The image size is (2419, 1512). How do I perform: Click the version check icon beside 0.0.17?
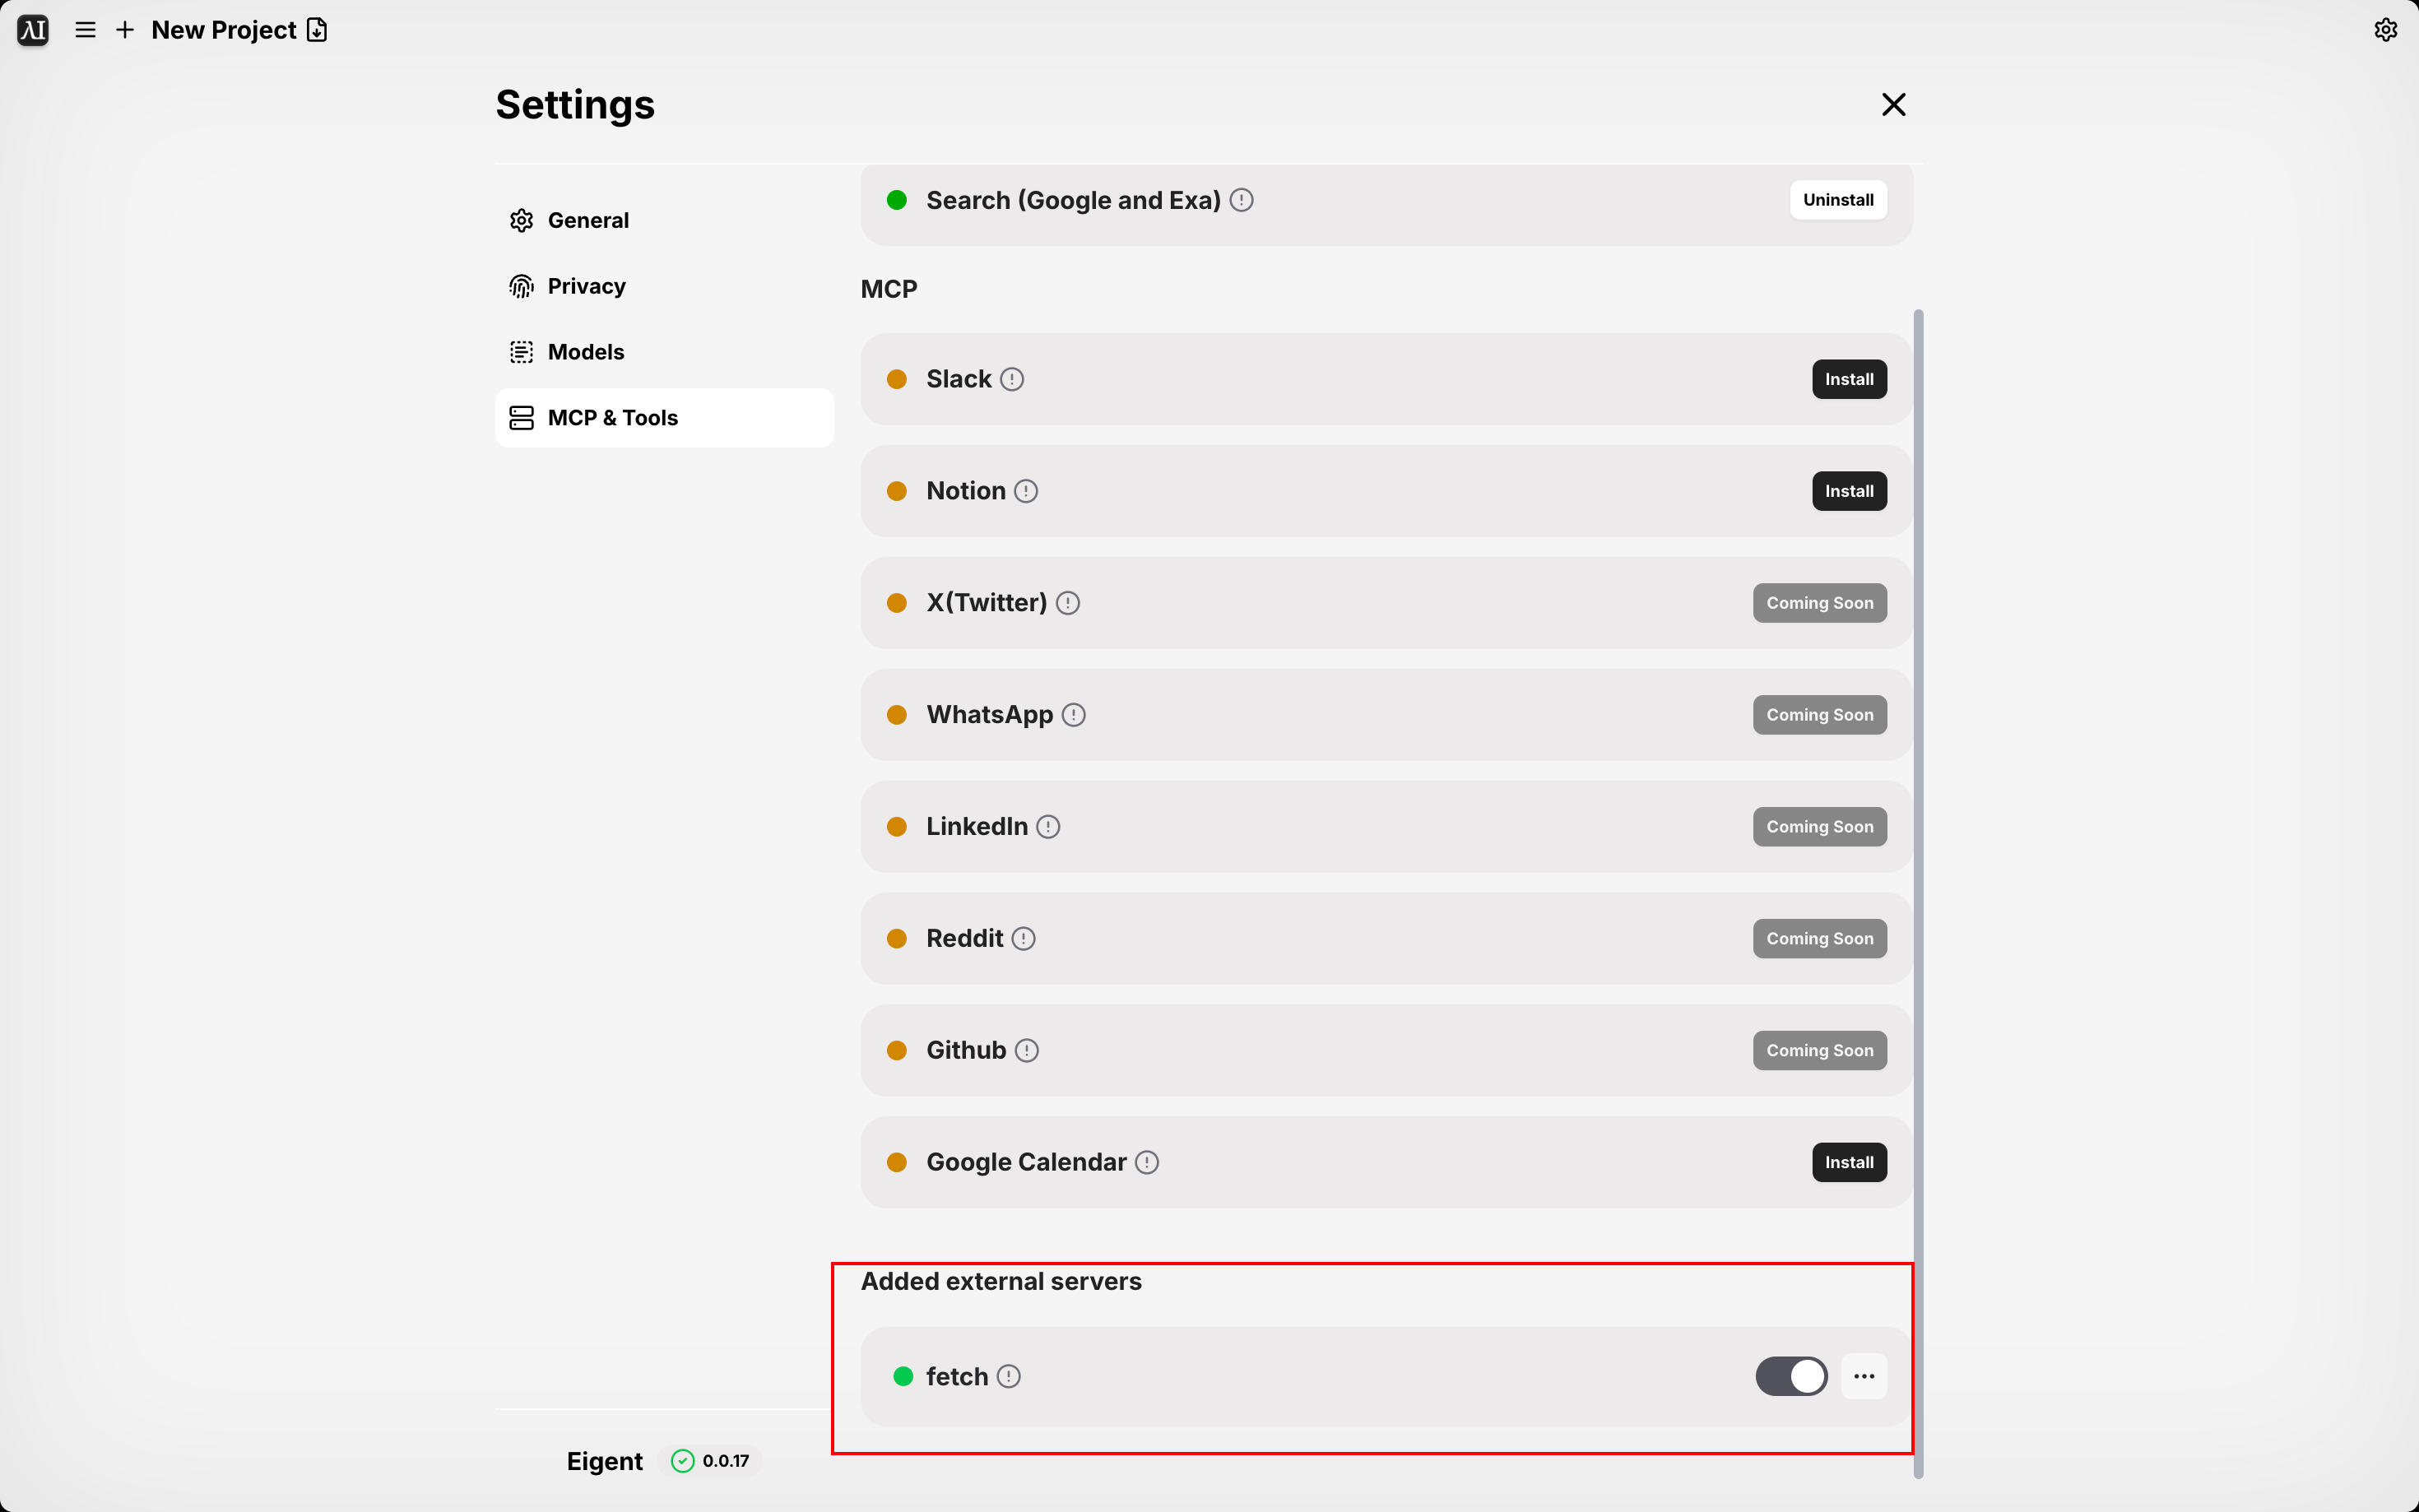coord(682,1461)
